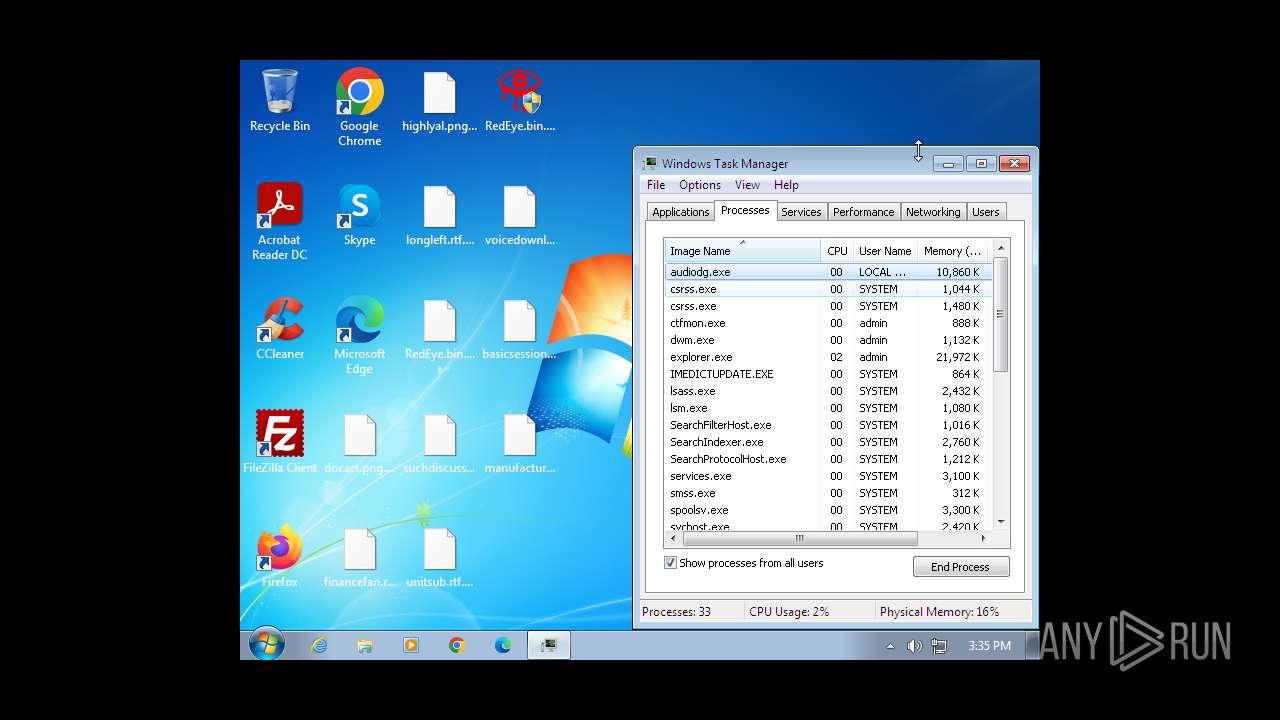Viewport: 1280px width, 720px height.
Task: Switch to the Networking tab
Action: coord(932,212)
